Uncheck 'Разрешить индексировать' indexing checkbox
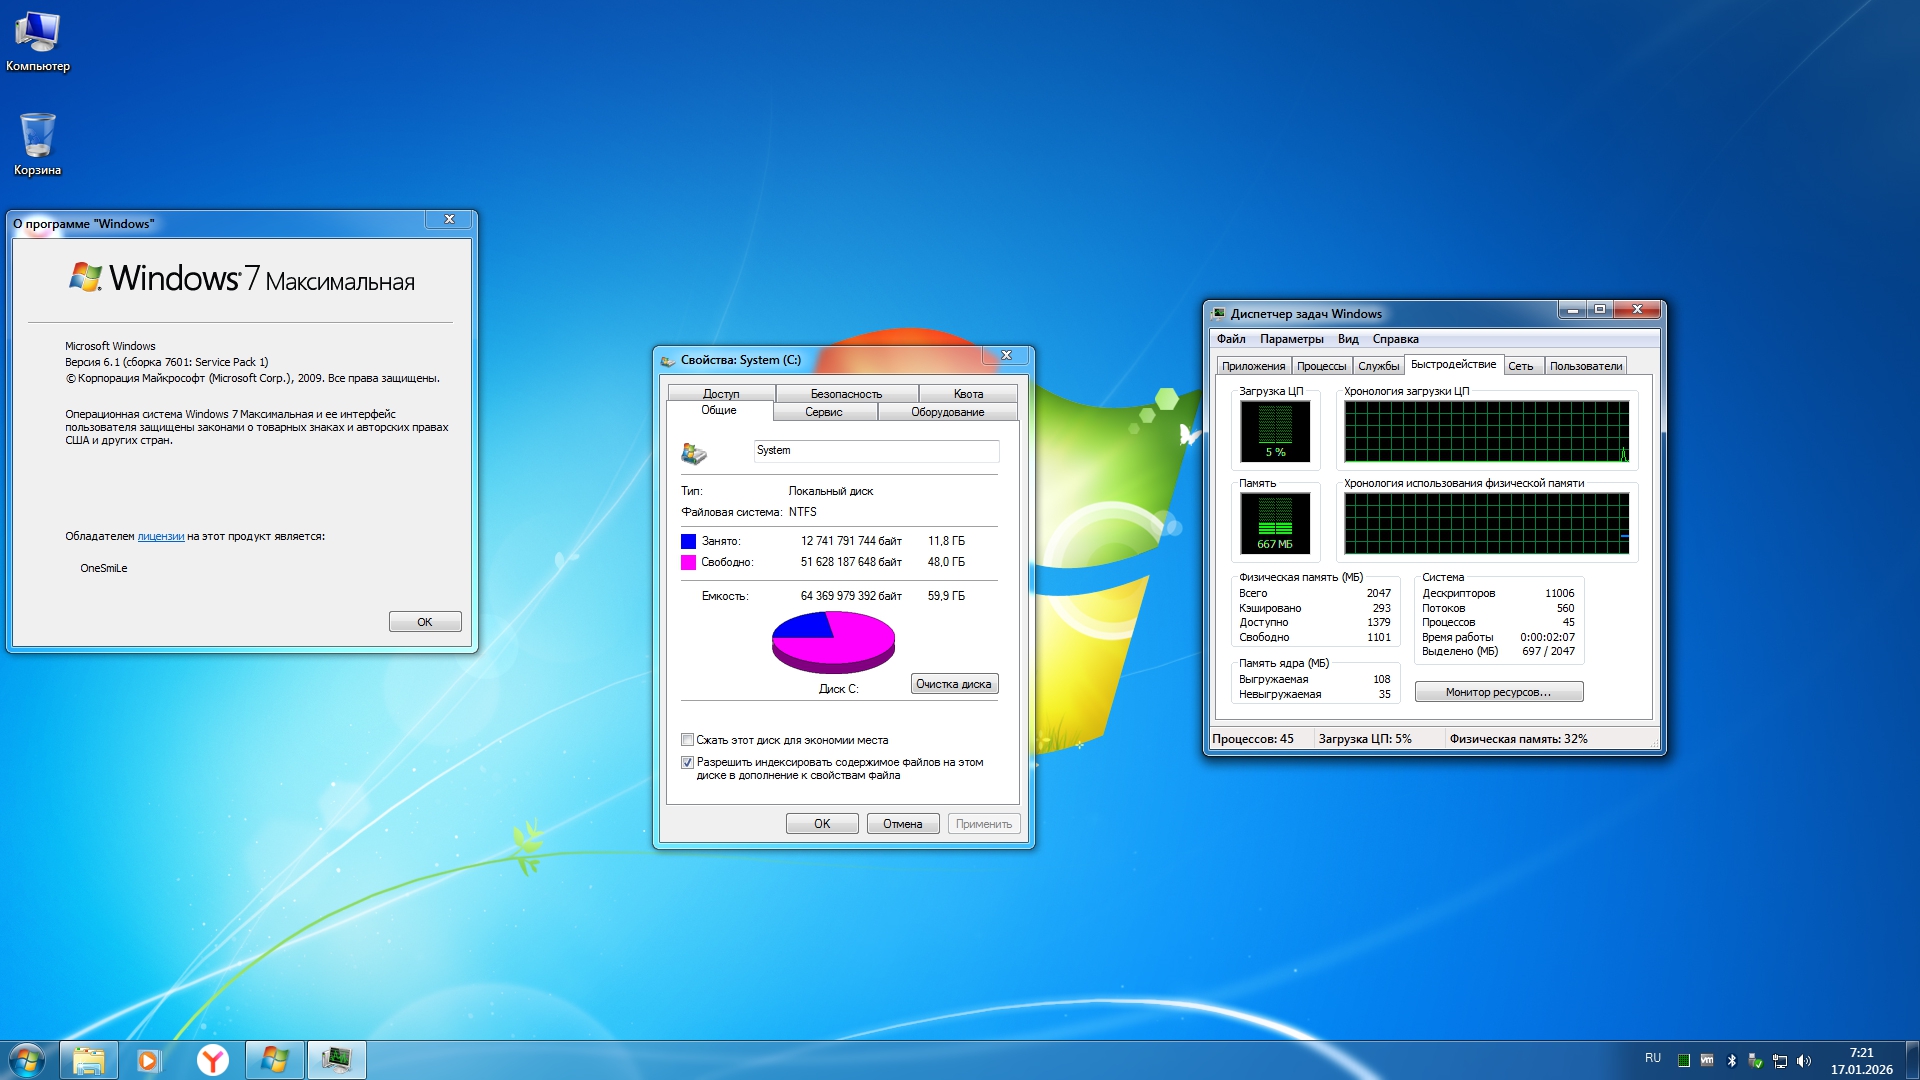1920x1080 pixels. [688, 762]
